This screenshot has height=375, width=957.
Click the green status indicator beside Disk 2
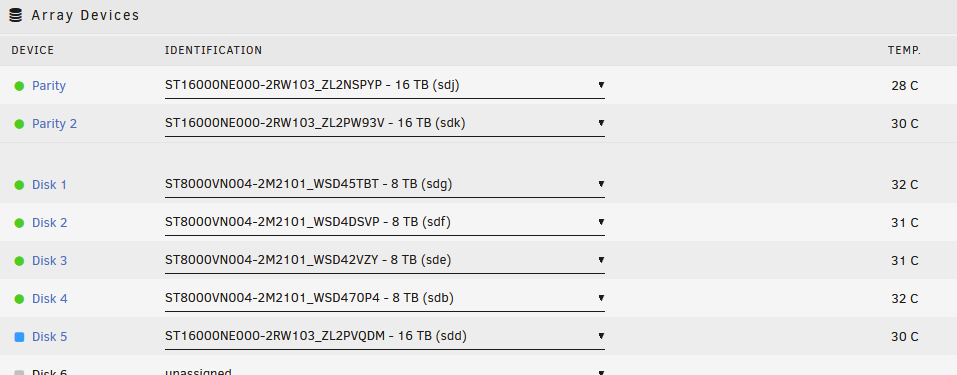pyautogui.click(x=19, y=223)
